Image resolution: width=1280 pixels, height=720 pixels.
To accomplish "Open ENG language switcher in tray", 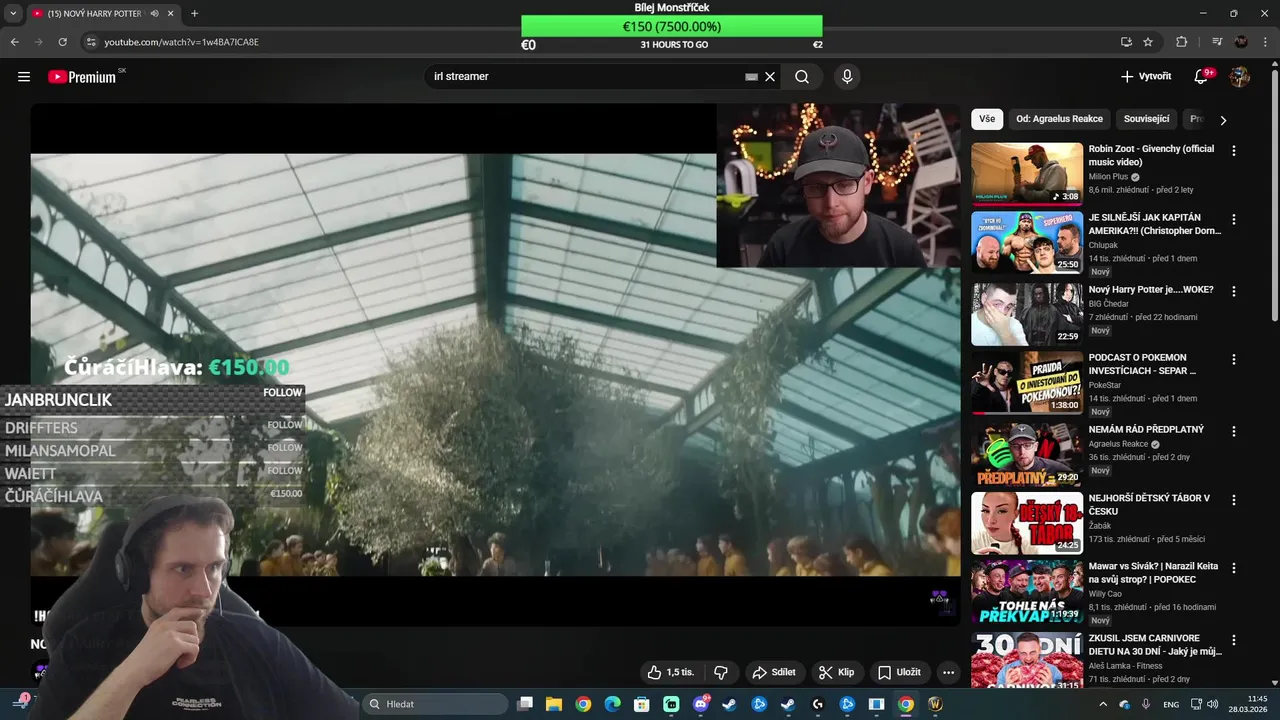I will [1171, 704].
